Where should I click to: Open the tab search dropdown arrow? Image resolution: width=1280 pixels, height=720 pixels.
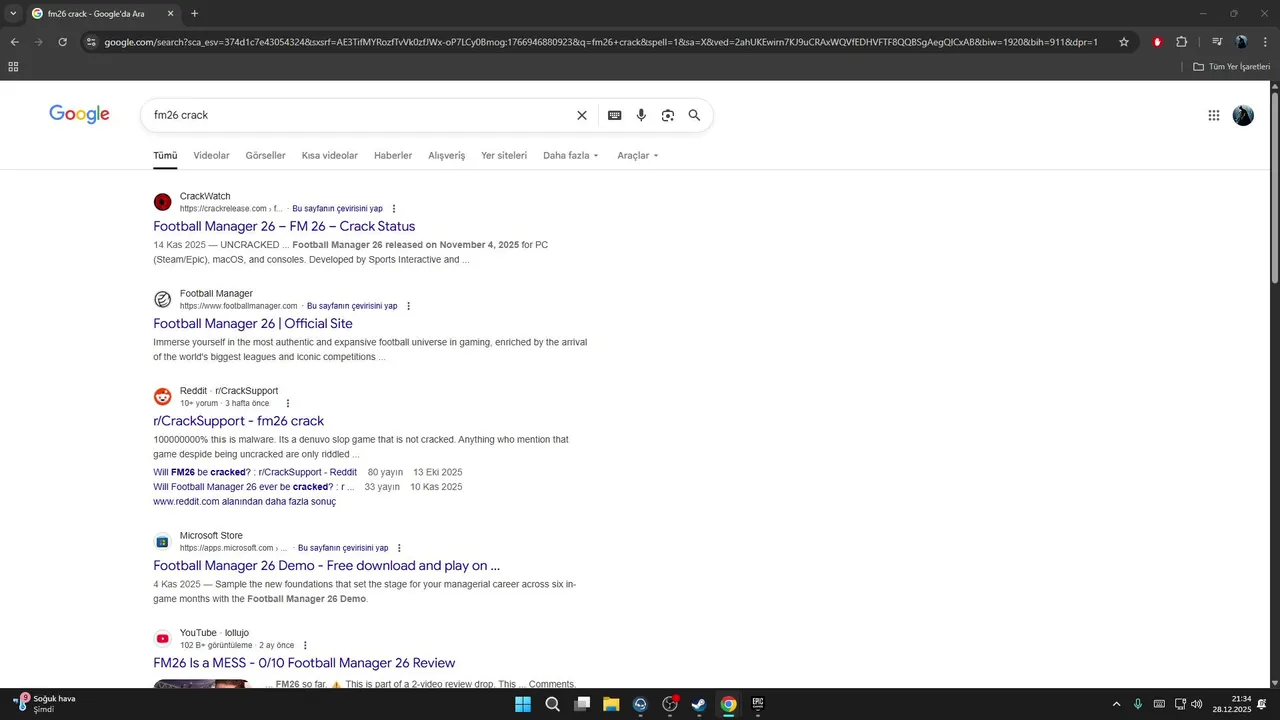pyautogui.click(x=13, y=14)
